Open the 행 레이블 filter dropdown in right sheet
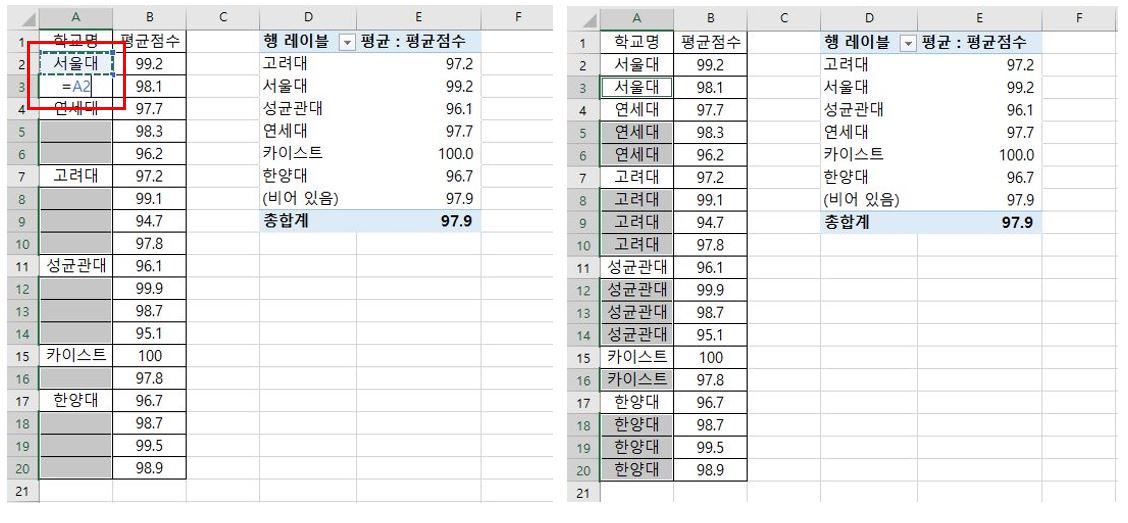The image size is (1128, 523). click(909, 44)
